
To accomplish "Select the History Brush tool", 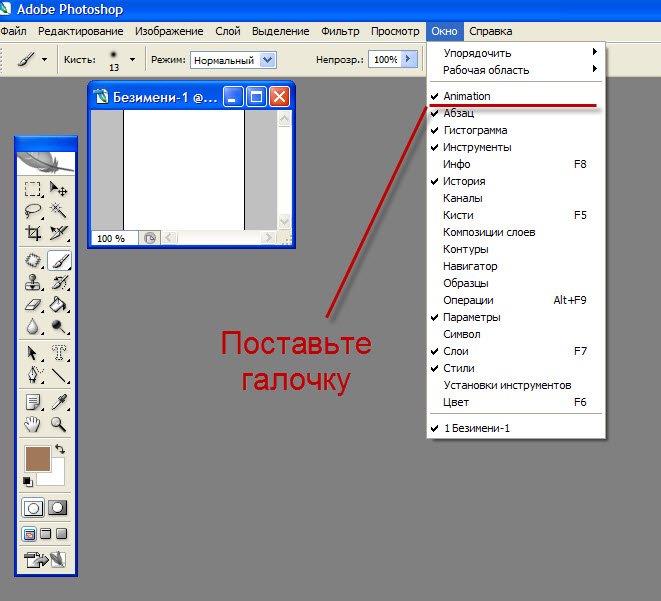I will (59, 282).
